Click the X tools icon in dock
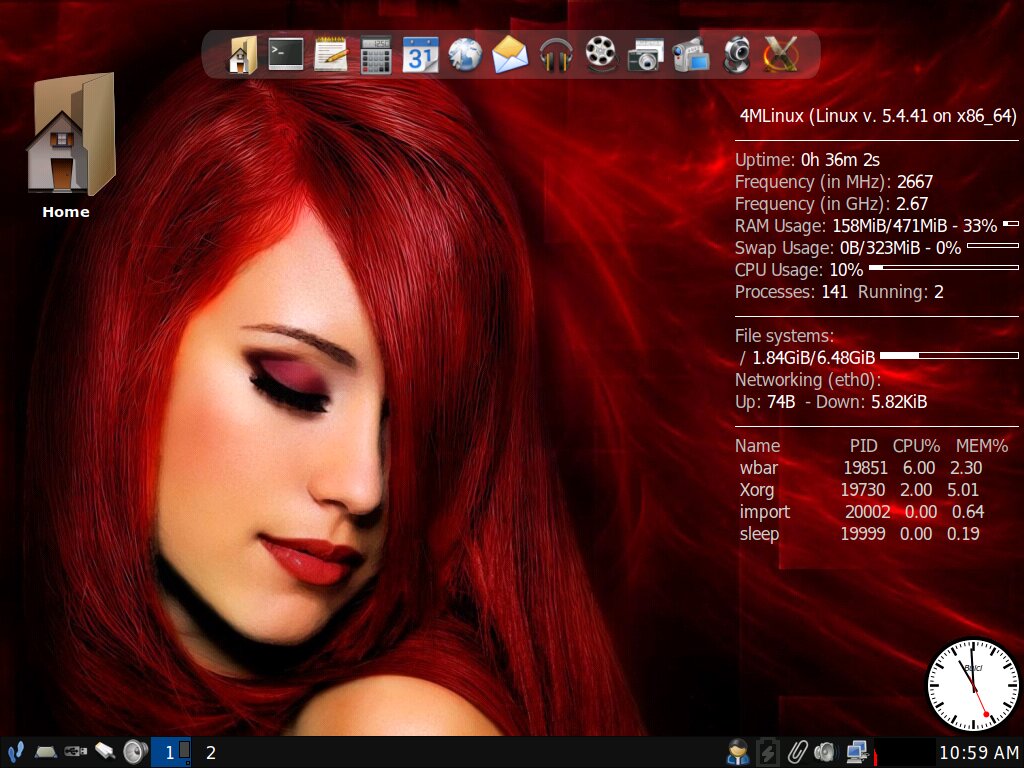Screen dimensions: 1024x768 tap(781, 54)
